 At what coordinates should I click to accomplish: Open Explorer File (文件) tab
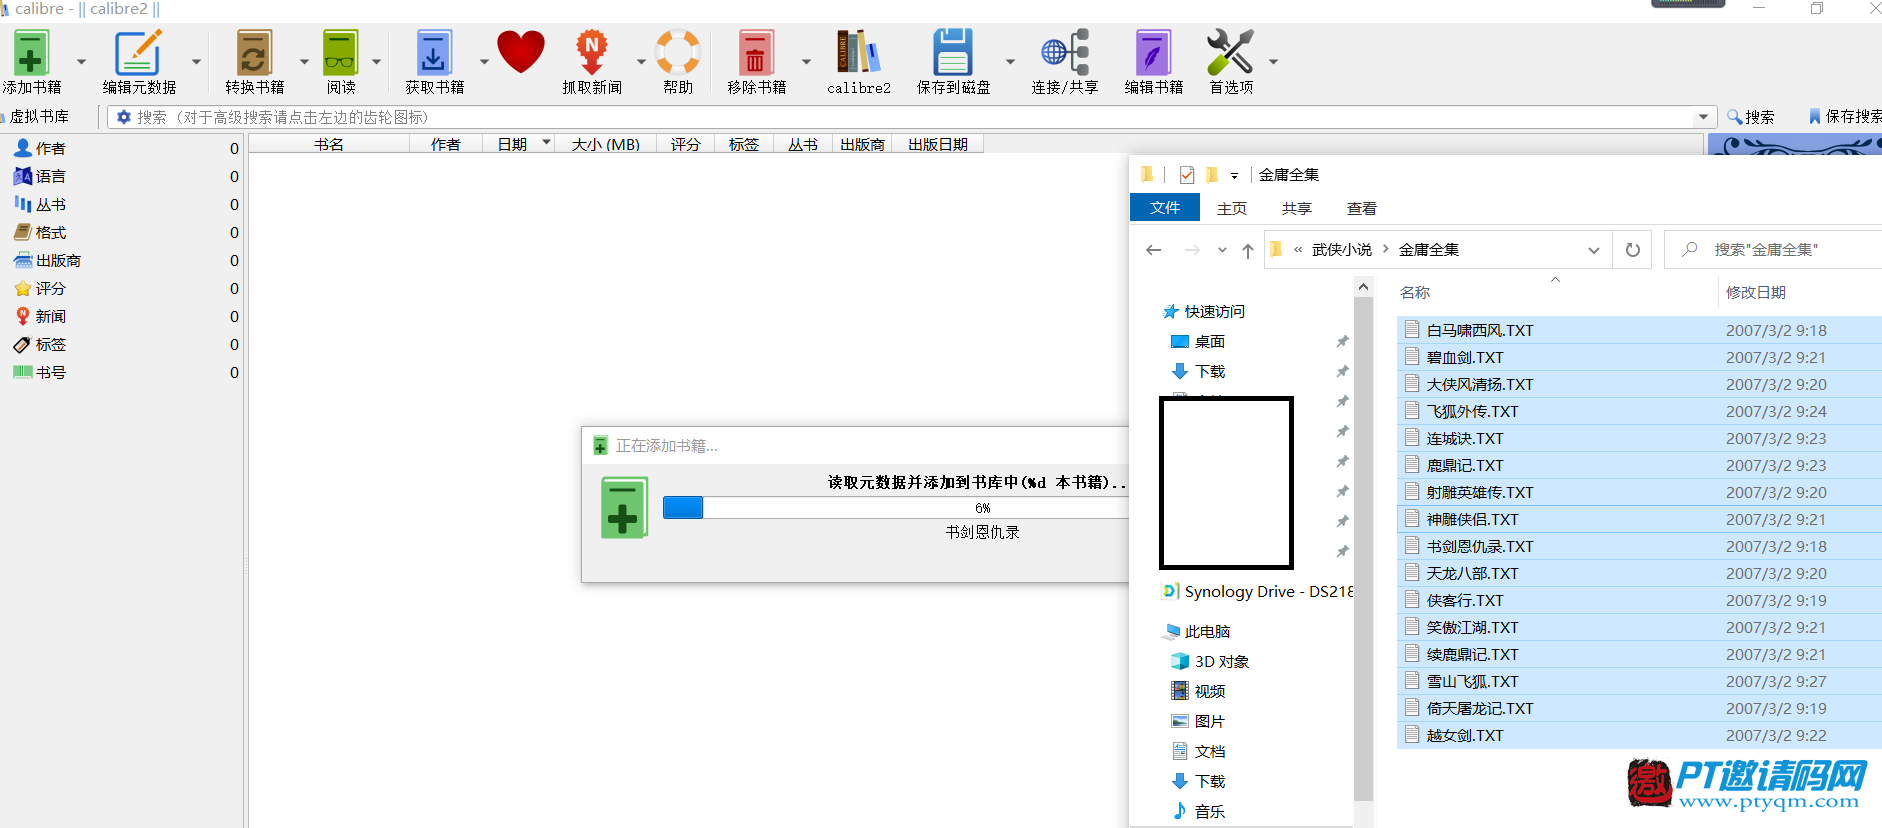[x=1165, y=207]
